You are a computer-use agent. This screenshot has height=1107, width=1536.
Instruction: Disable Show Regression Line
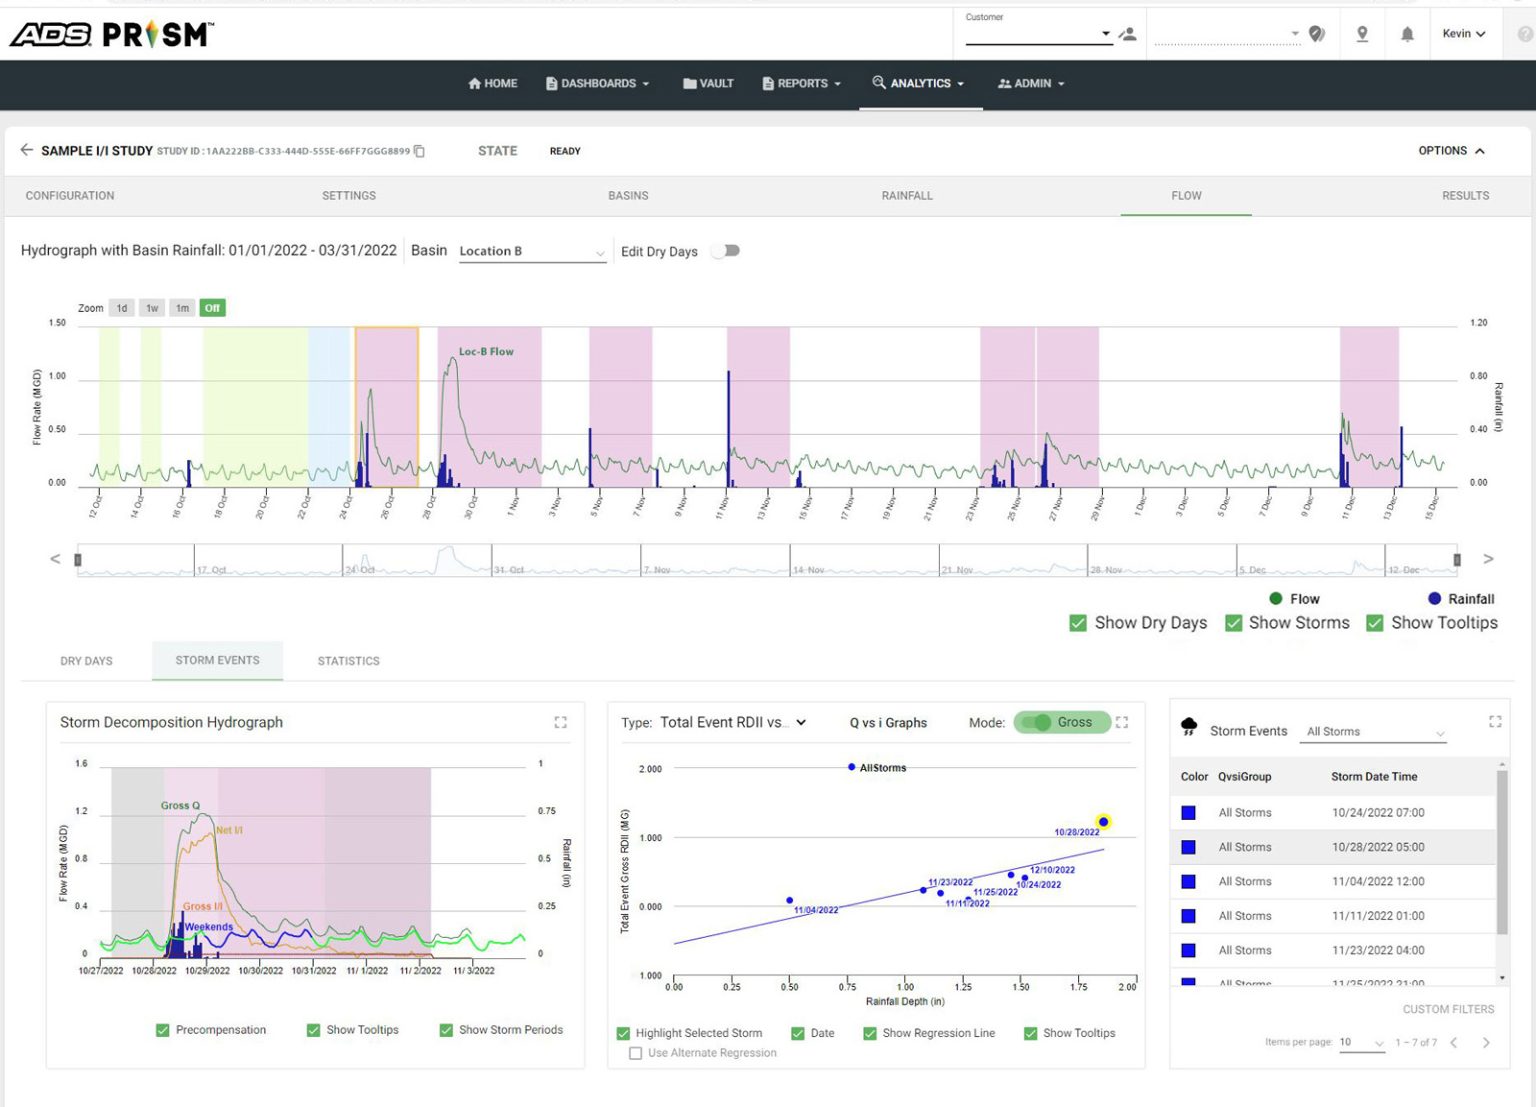[869, 1033]
